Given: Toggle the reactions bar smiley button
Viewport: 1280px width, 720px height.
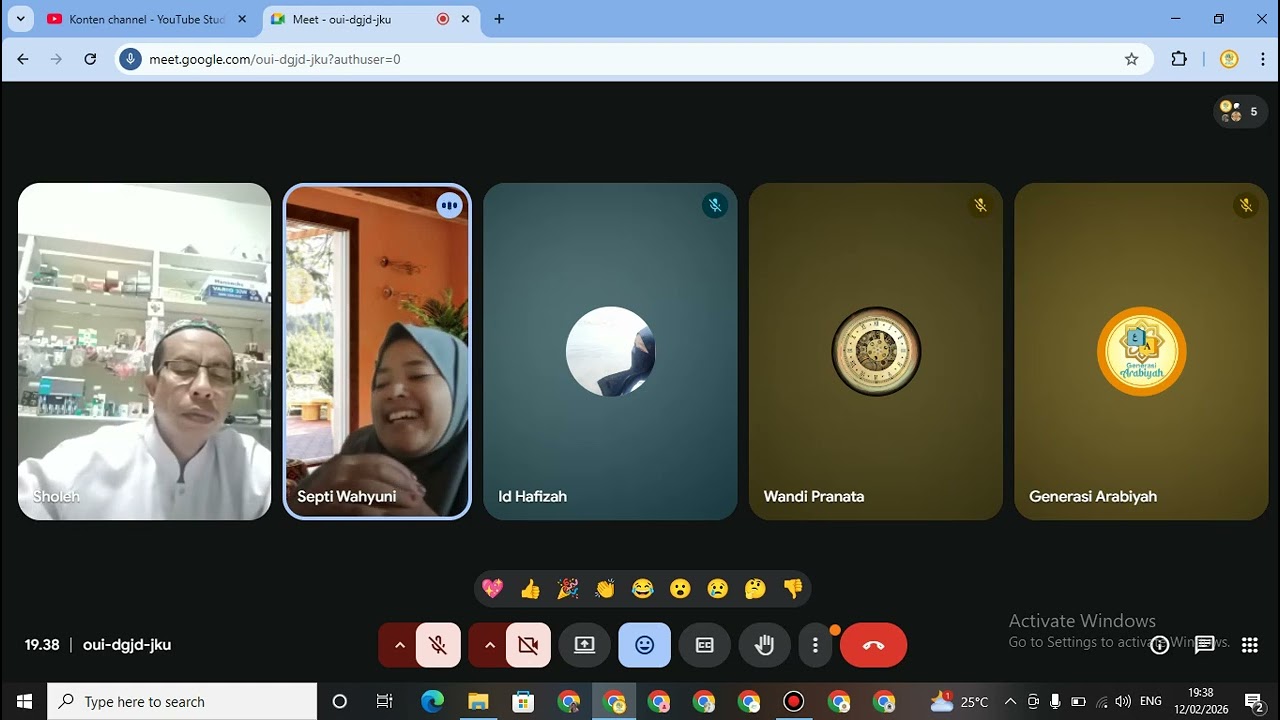Looking at the screenshot, I should tap(645, 645).
